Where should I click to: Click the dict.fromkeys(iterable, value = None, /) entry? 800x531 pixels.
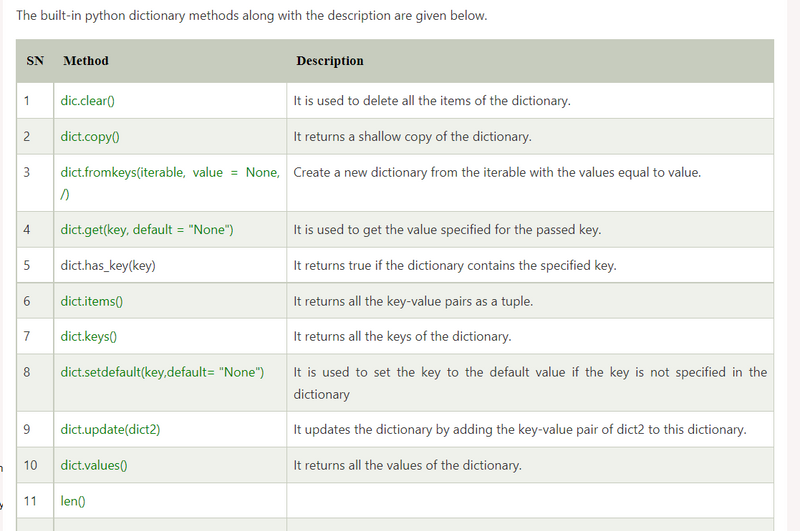[169, 172]
